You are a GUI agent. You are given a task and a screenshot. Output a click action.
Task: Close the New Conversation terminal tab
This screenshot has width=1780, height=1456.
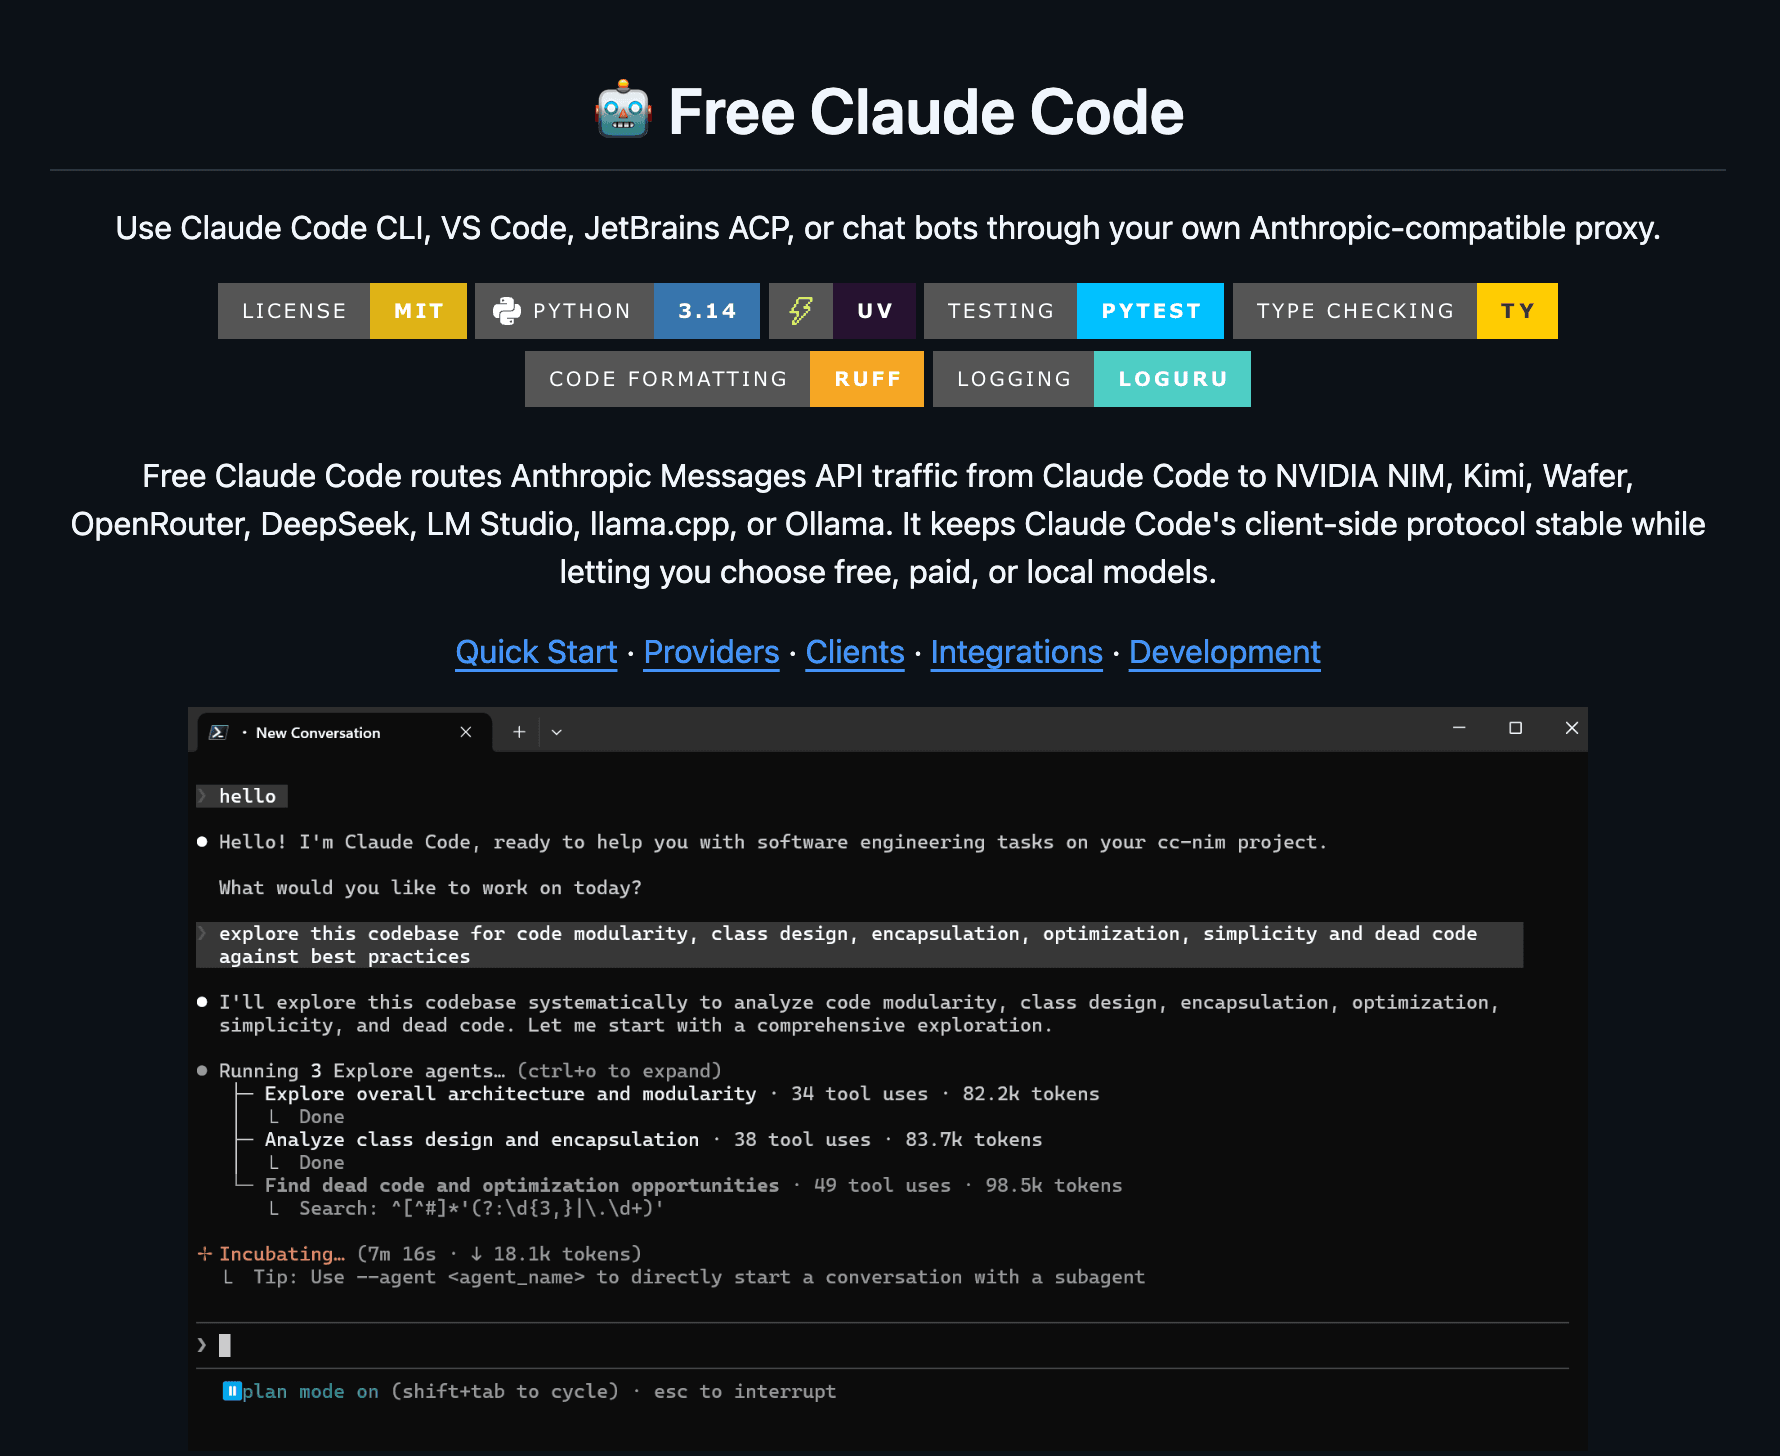tap(466, 732)
